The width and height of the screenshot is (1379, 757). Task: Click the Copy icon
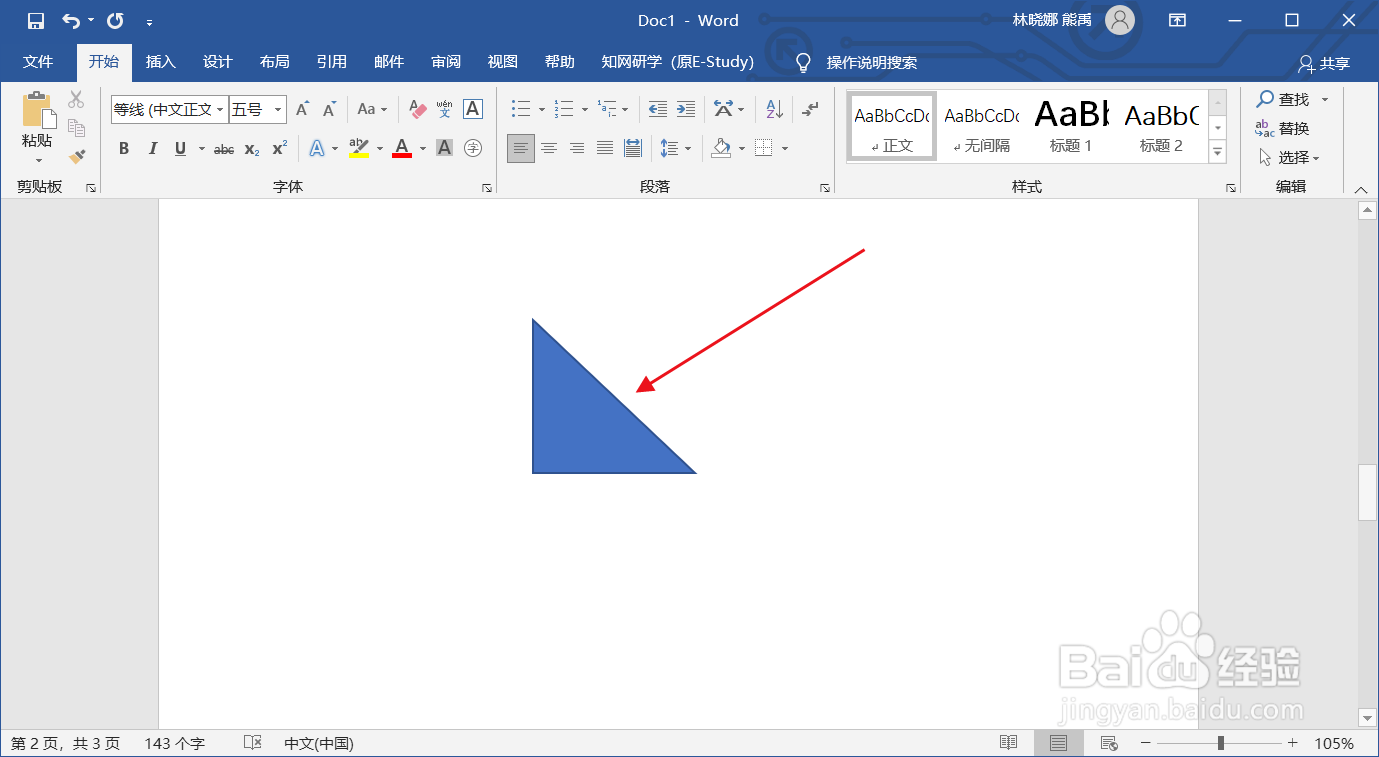click(x=76, y=127)
